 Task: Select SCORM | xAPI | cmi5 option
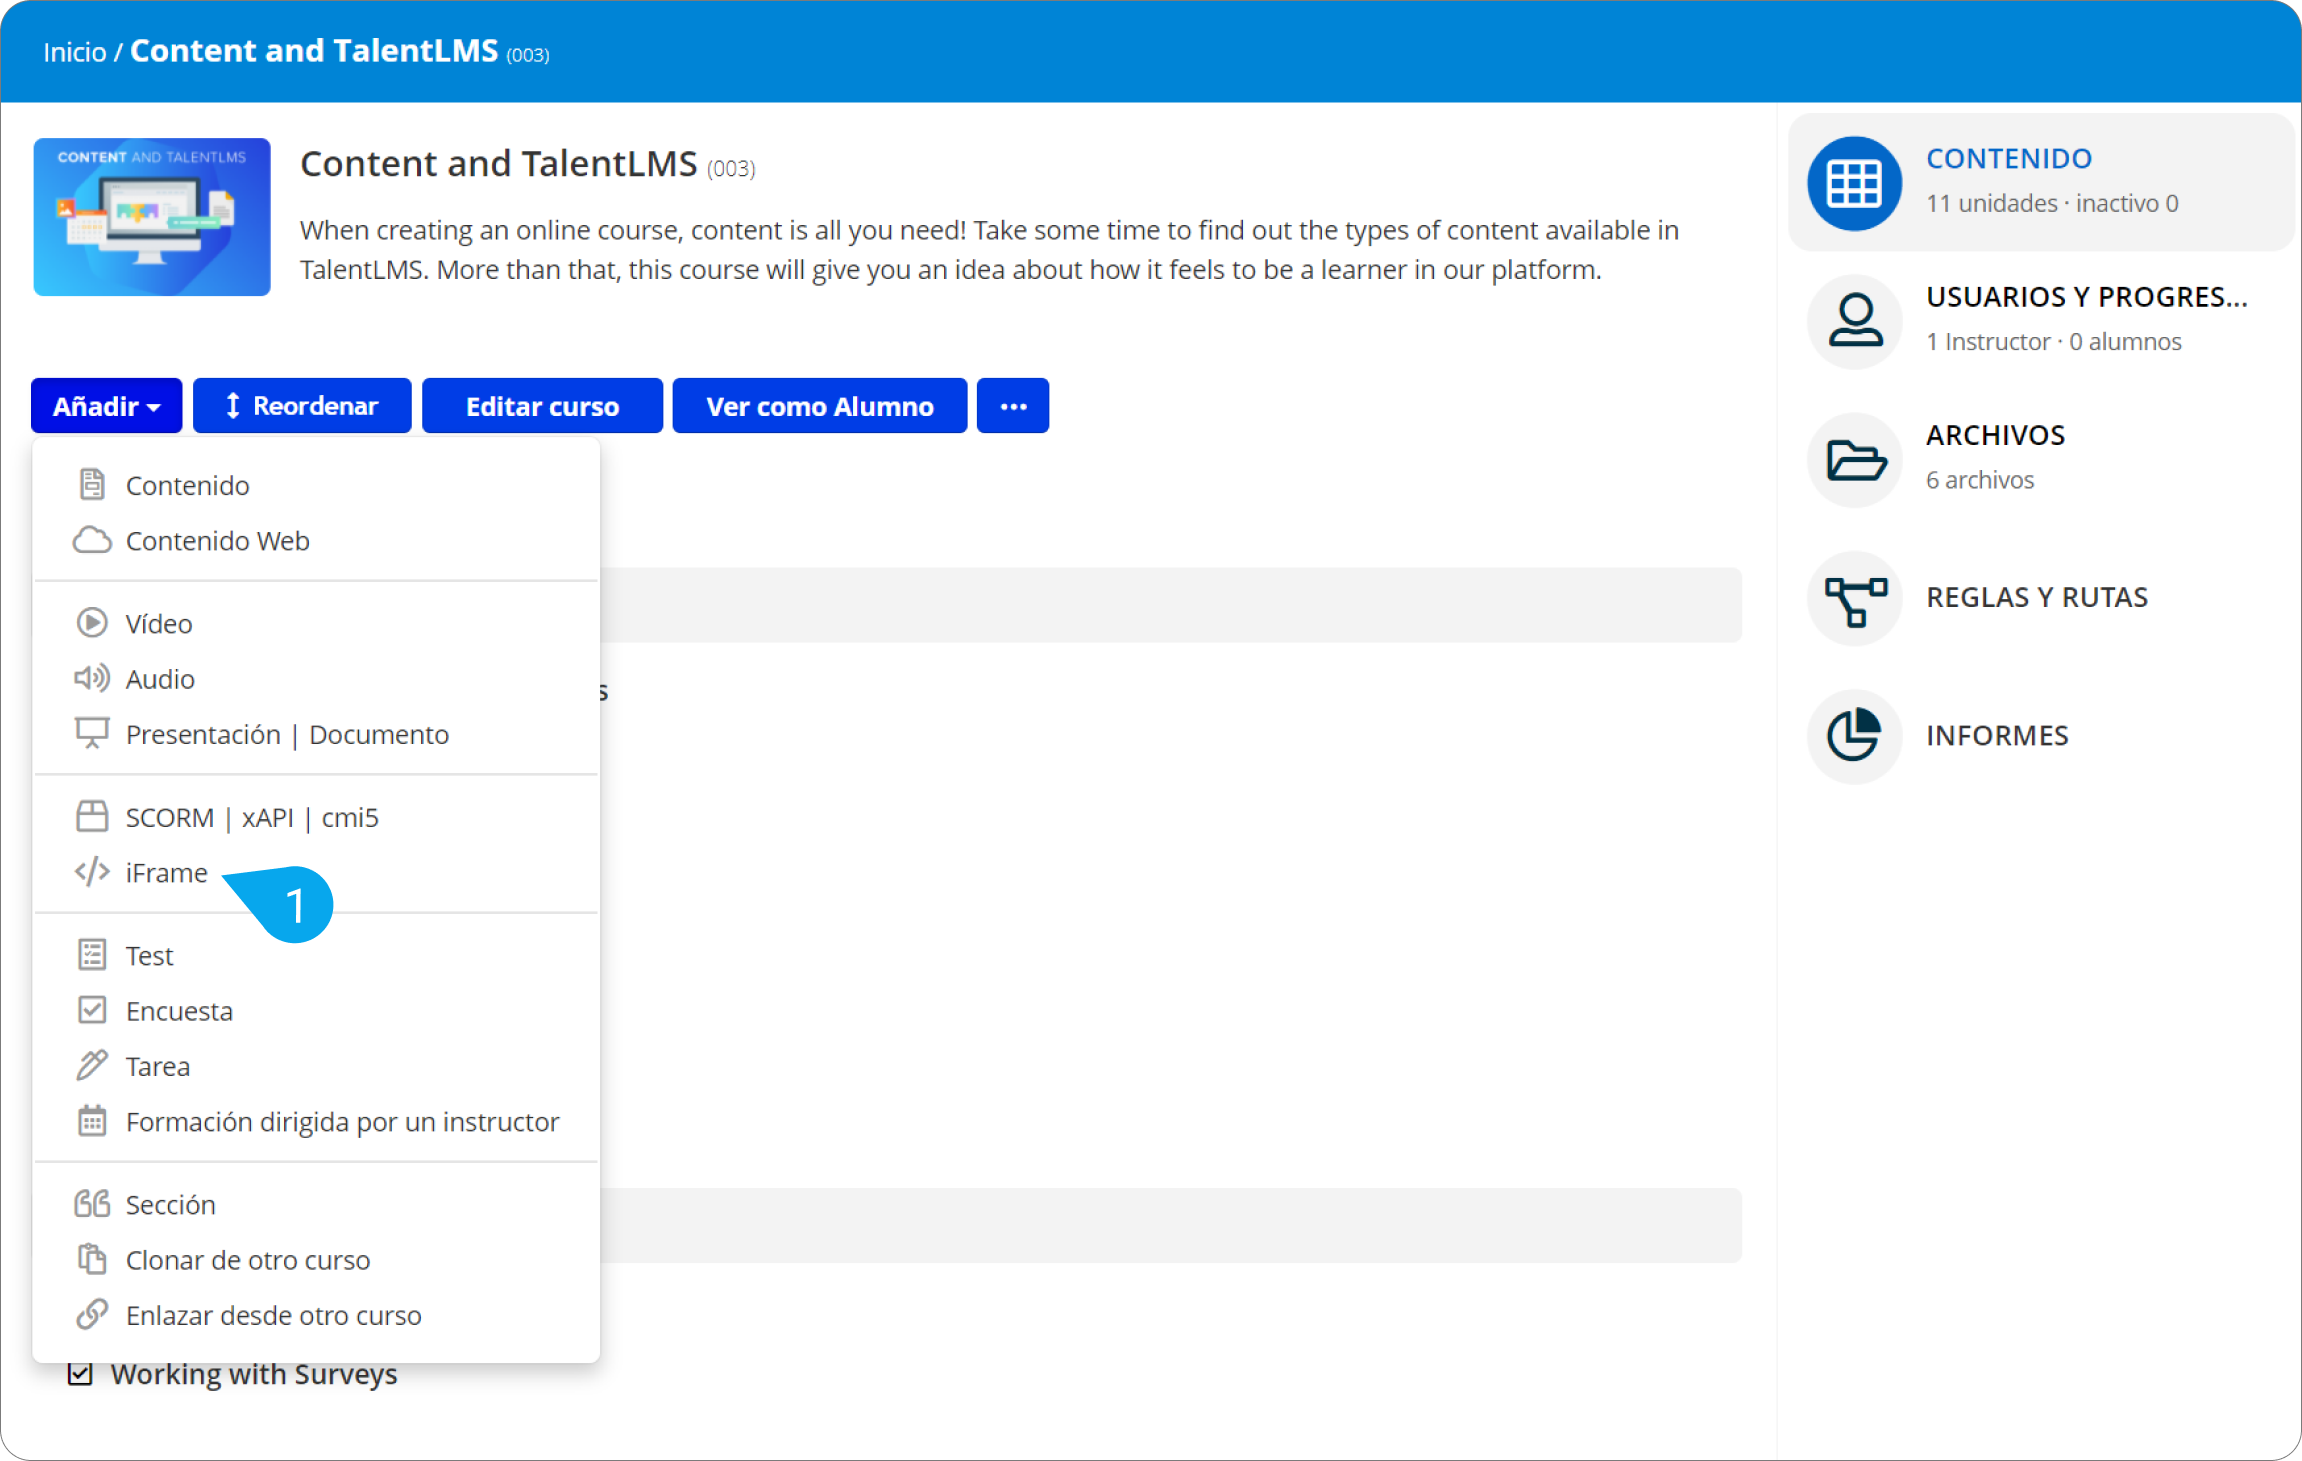(316, 817)
